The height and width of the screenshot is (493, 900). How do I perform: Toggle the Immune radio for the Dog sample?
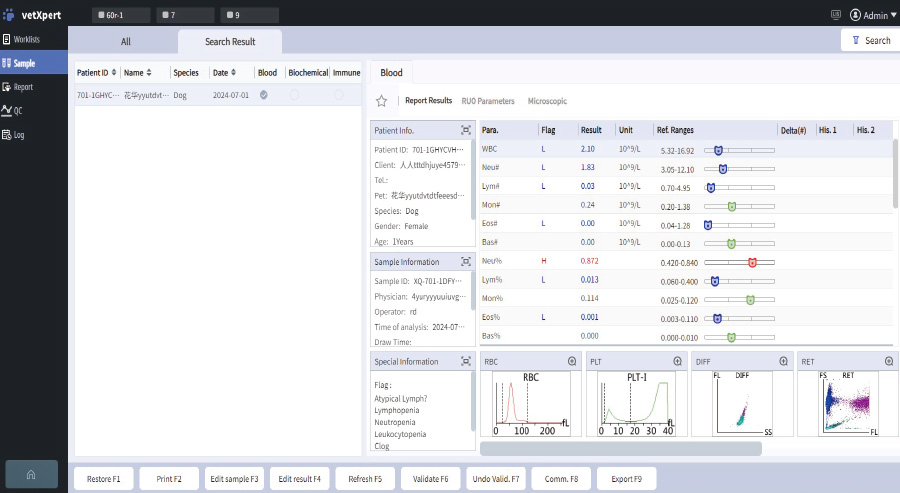point(339,95)
